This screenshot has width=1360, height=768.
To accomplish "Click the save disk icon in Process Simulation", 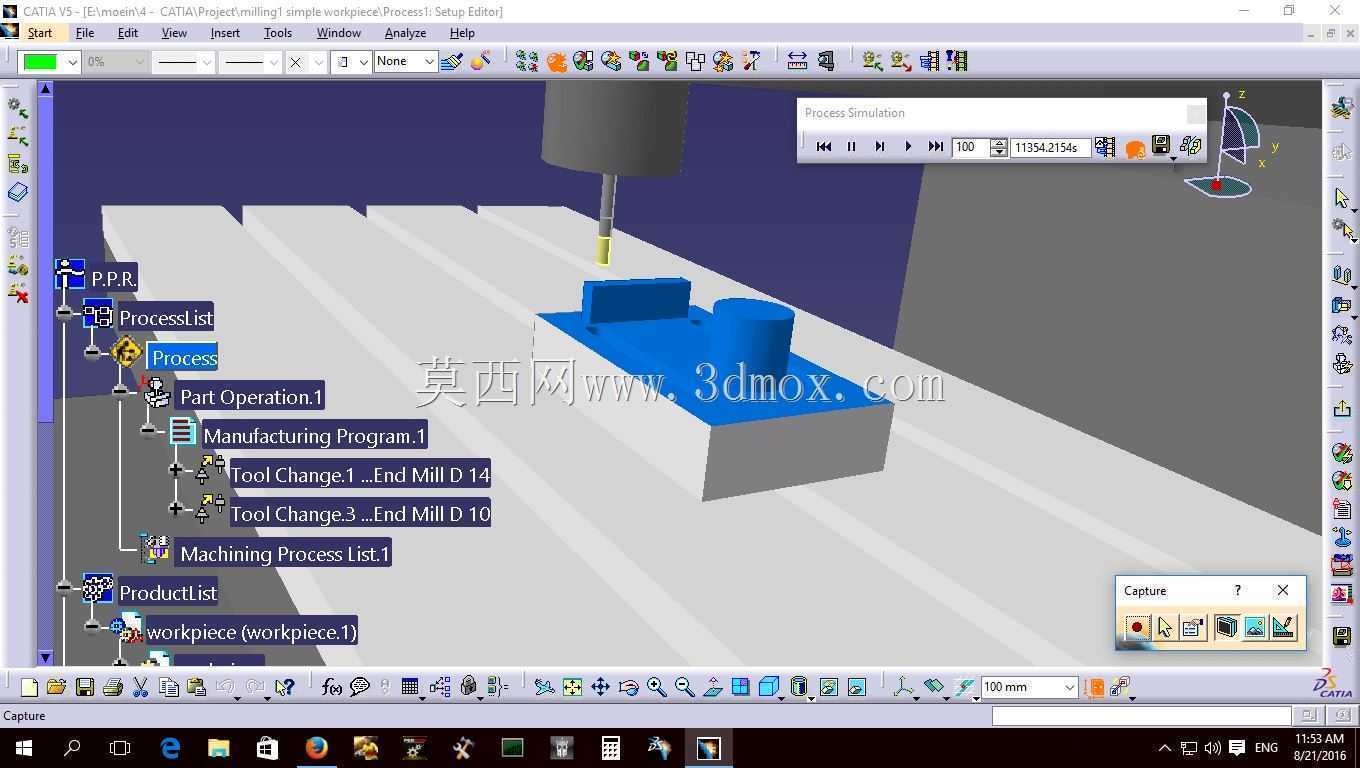I will coord(1161,146).
